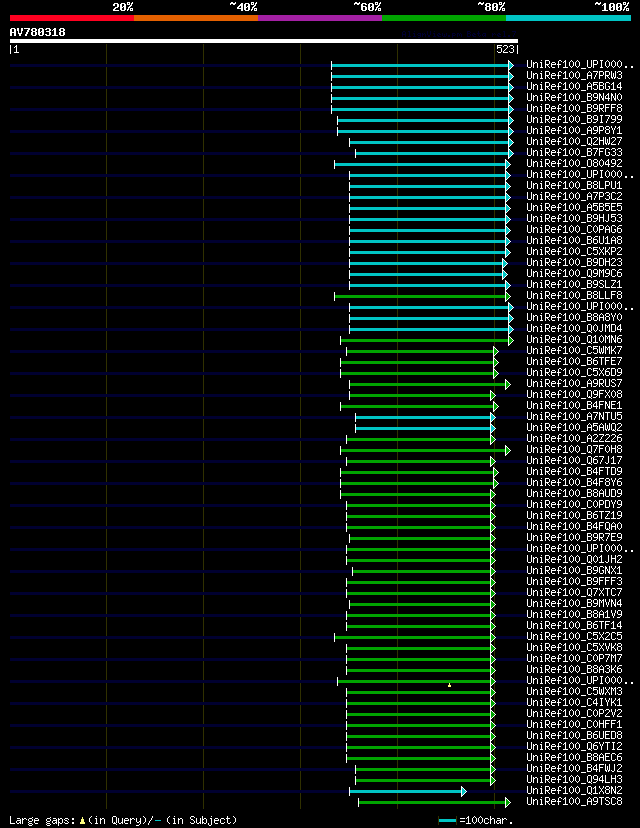
Task: Open hit UniRef100_B9RFF8
Action: (574, 109)
